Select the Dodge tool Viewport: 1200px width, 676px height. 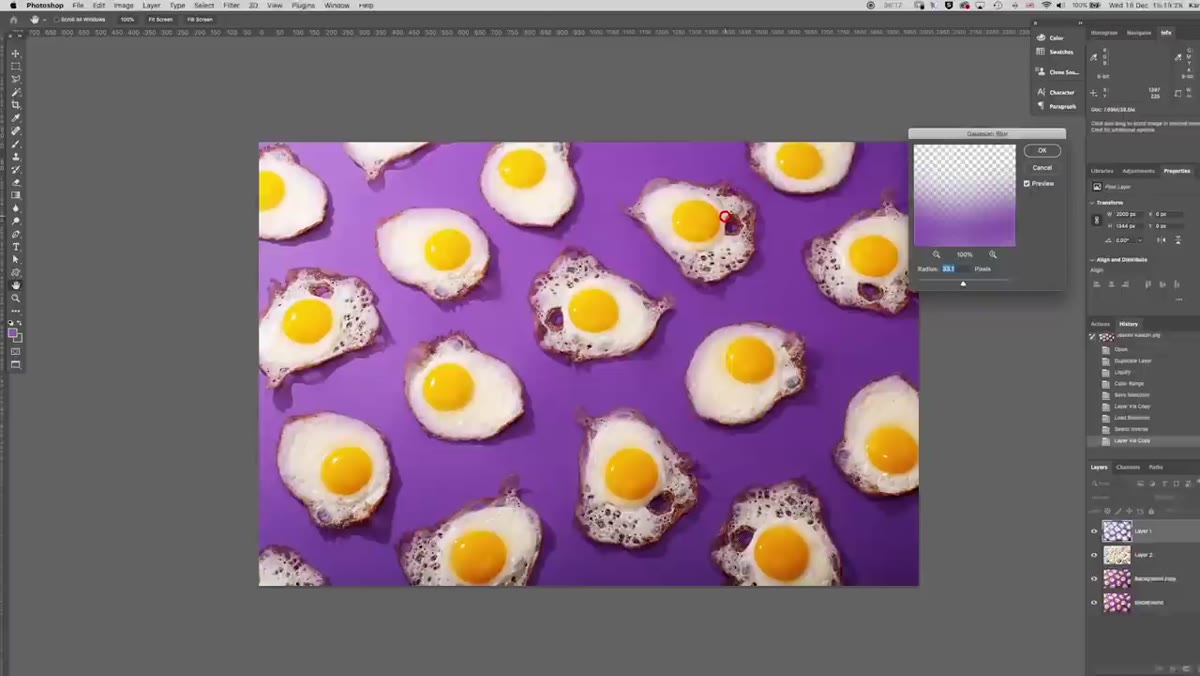15,221
